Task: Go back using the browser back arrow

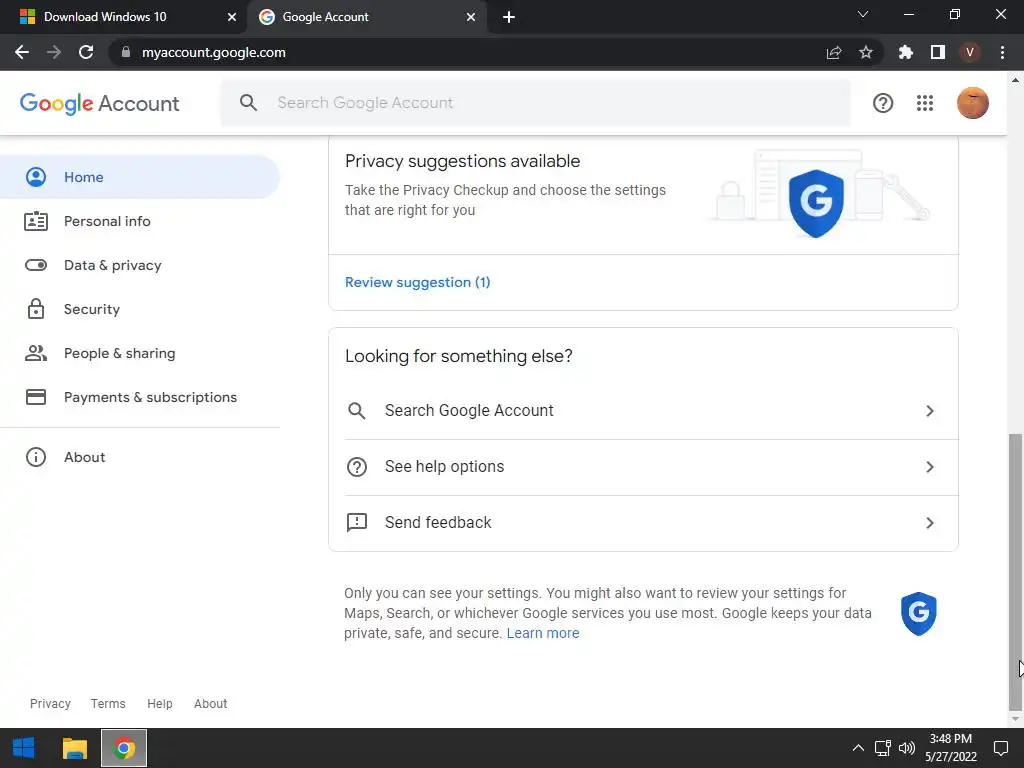Action: coord(22,52)
